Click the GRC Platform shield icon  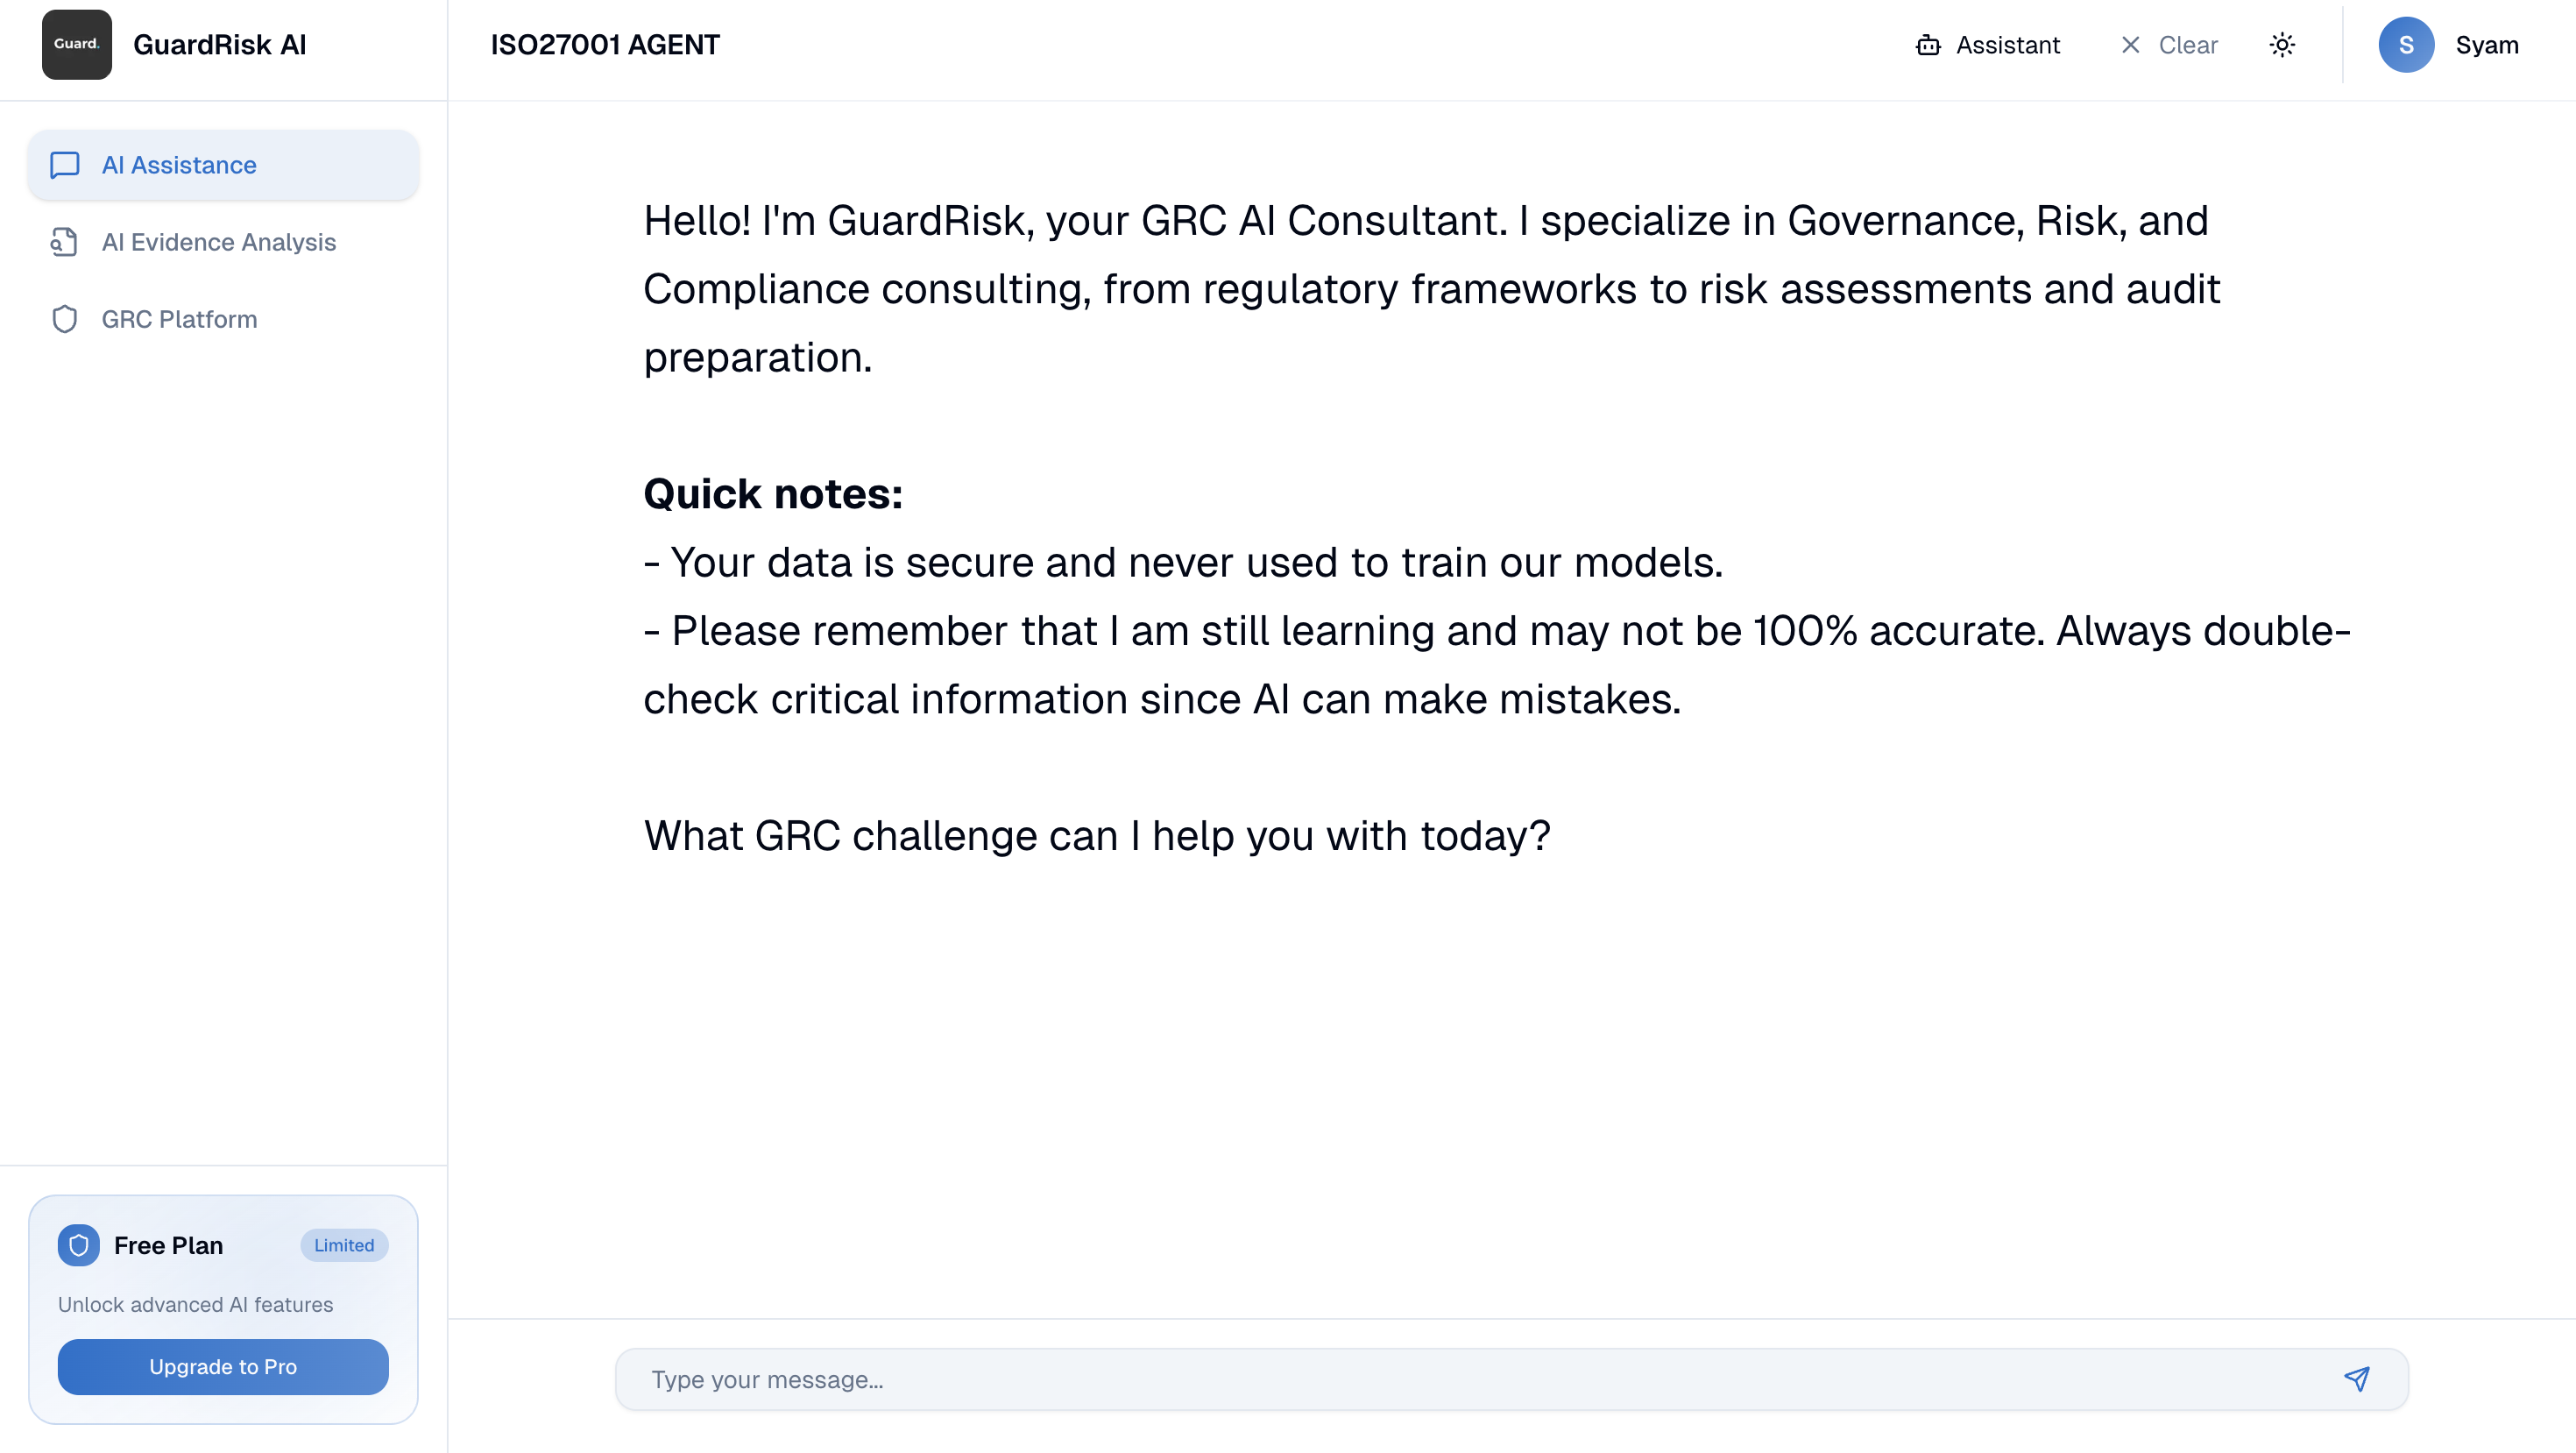click(64, 319)
